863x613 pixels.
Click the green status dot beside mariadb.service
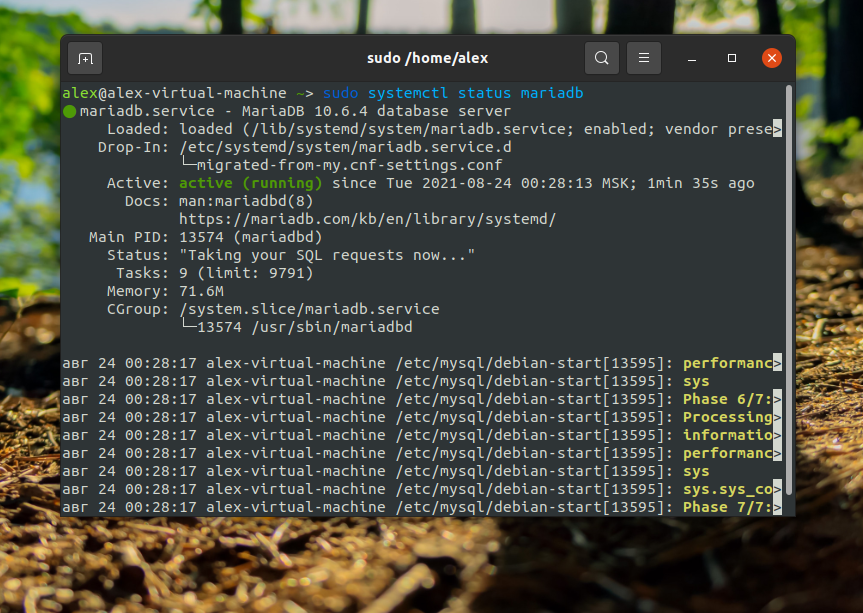click(69, 111)
